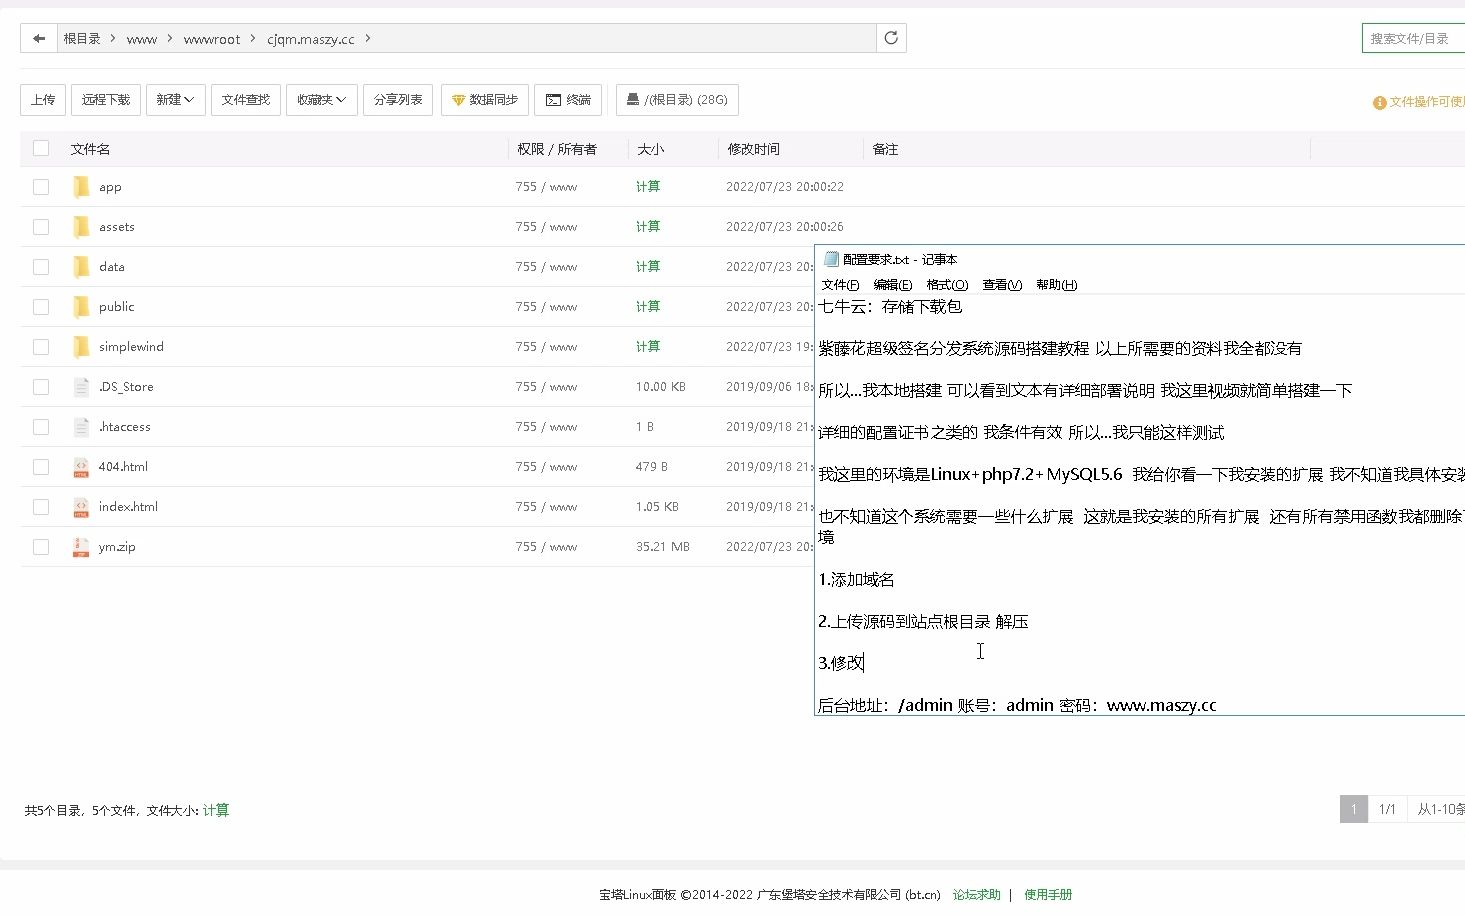Click the index.html file icon
The image size is (1465, 916).
[81, 507]
